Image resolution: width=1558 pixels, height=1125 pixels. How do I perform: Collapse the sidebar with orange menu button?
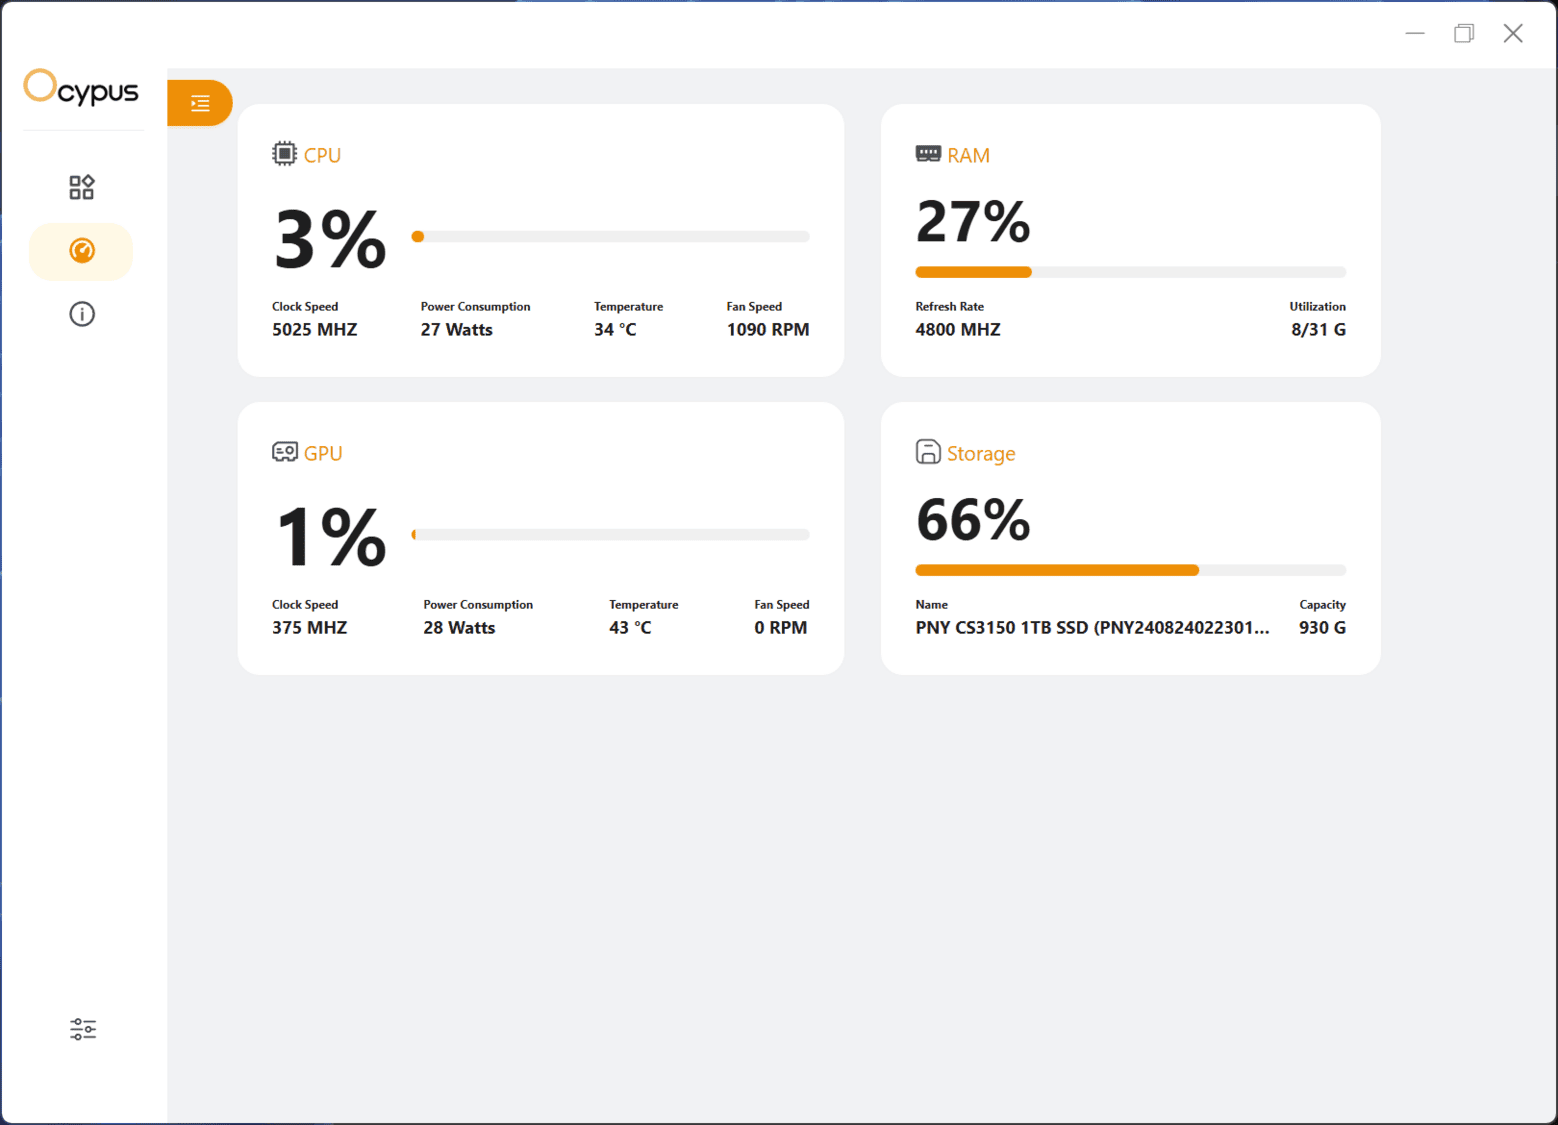click(200, 103)
